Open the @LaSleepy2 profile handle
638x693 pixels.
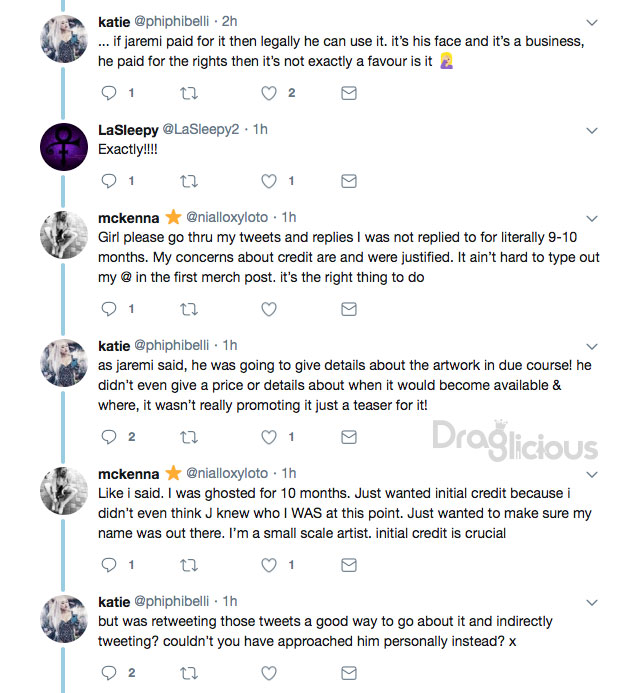[x=200, y=130]
